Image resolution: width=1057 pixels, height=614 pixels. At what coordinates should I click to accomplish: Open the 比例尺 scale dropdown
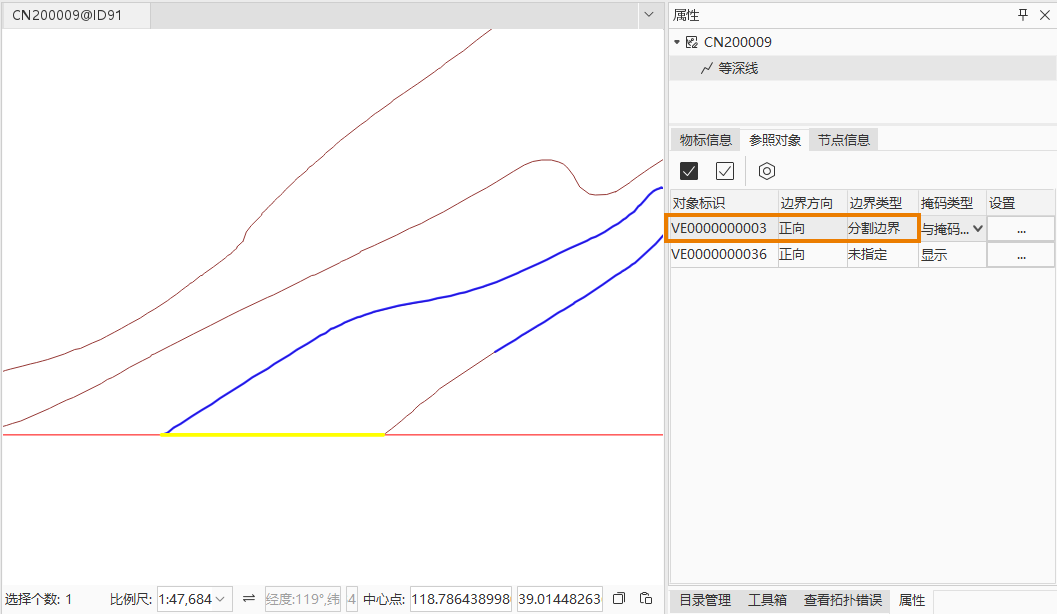[x=220, y=599]
